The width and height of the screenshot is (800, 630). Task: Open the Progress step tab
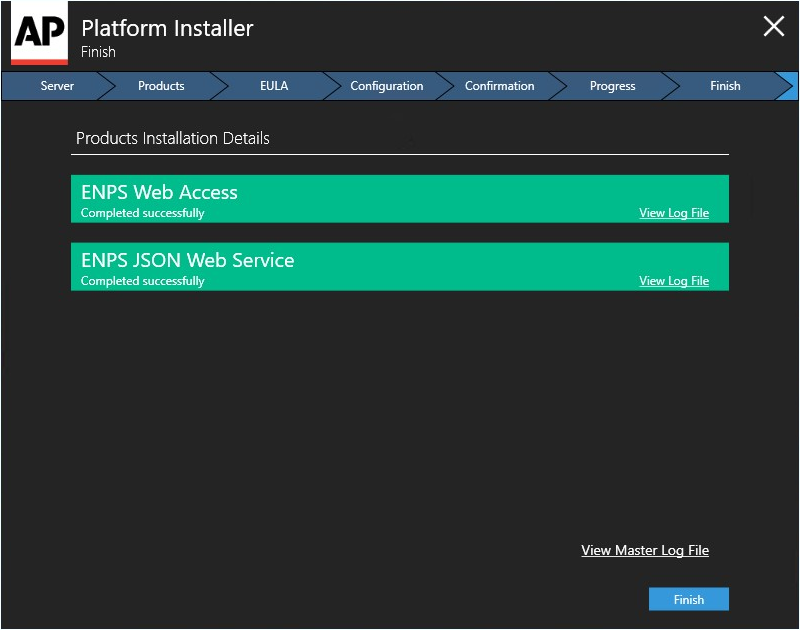point(612,86)
